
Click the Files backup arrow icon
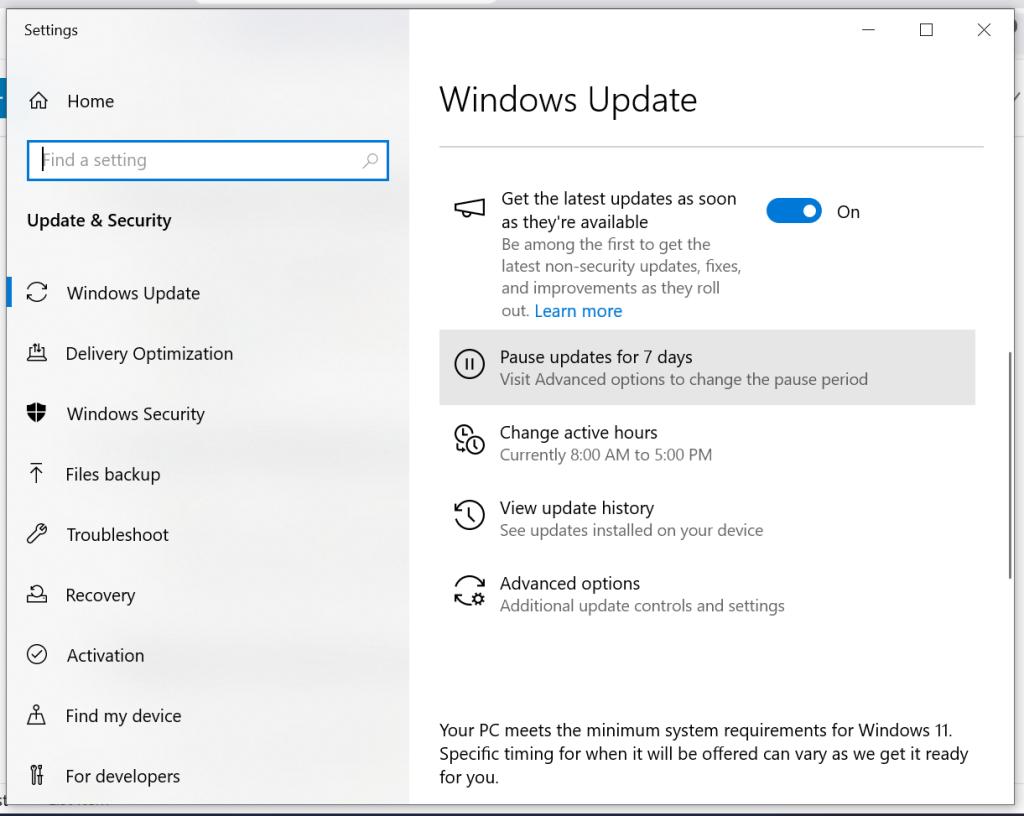click(x=37, y=474)
